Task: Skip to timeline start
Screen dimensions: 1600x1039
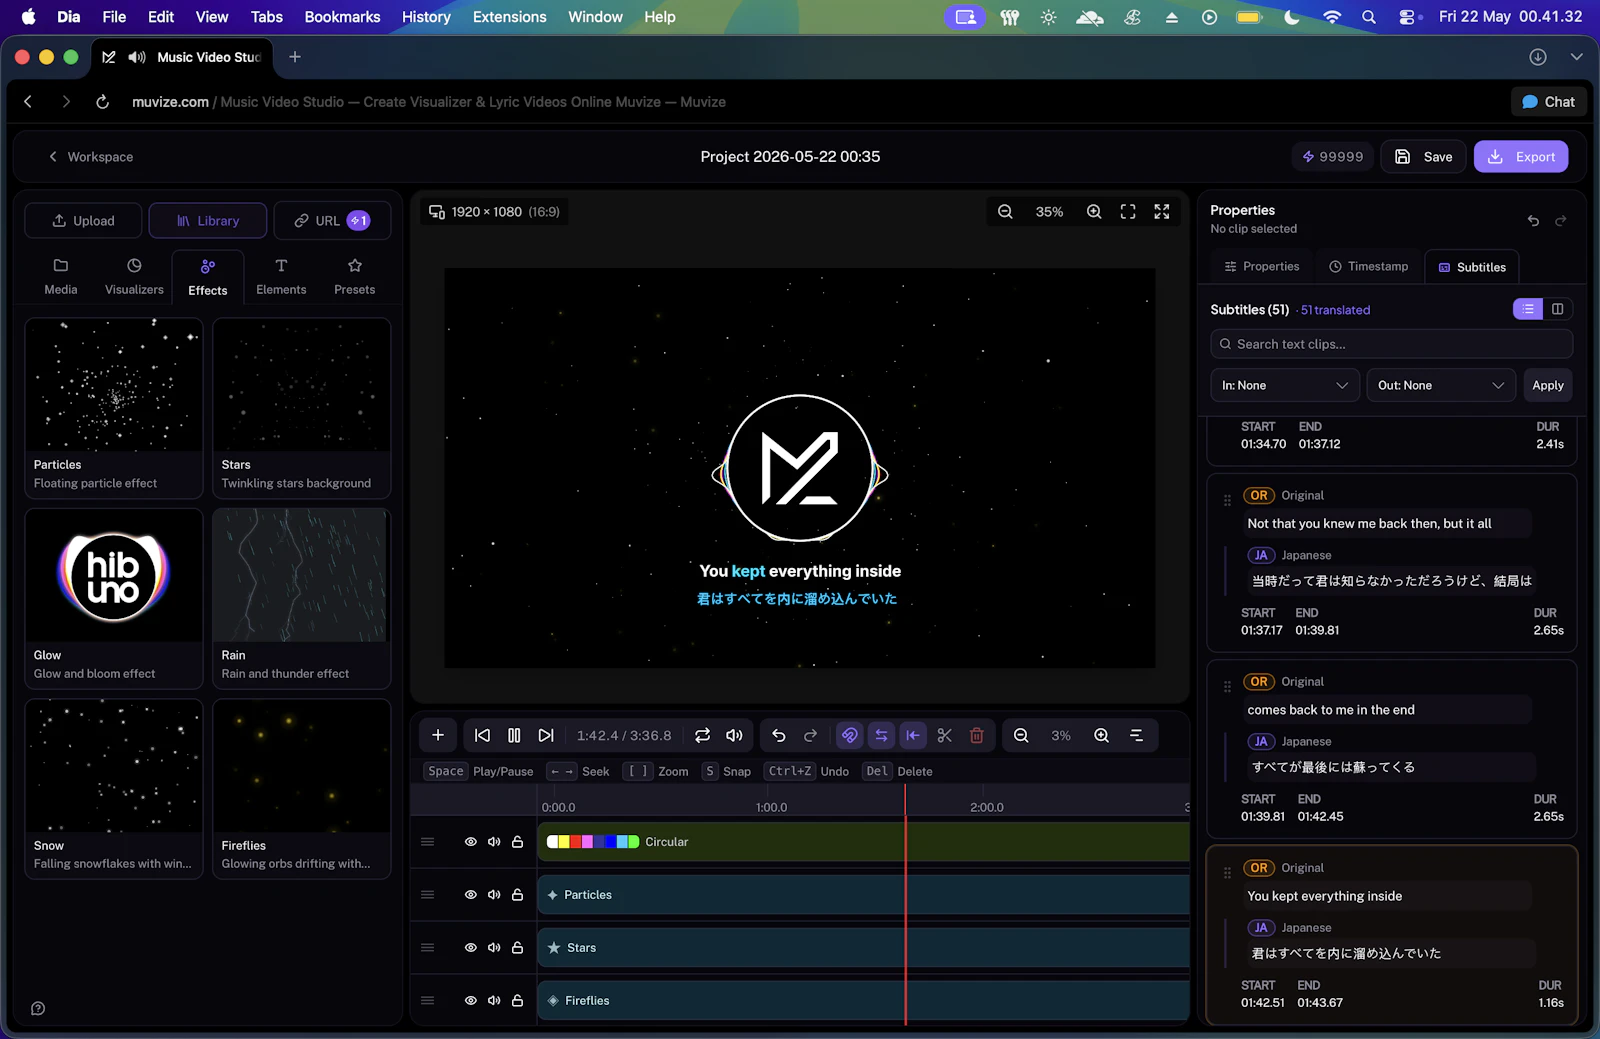Action: tap(482, 735)
